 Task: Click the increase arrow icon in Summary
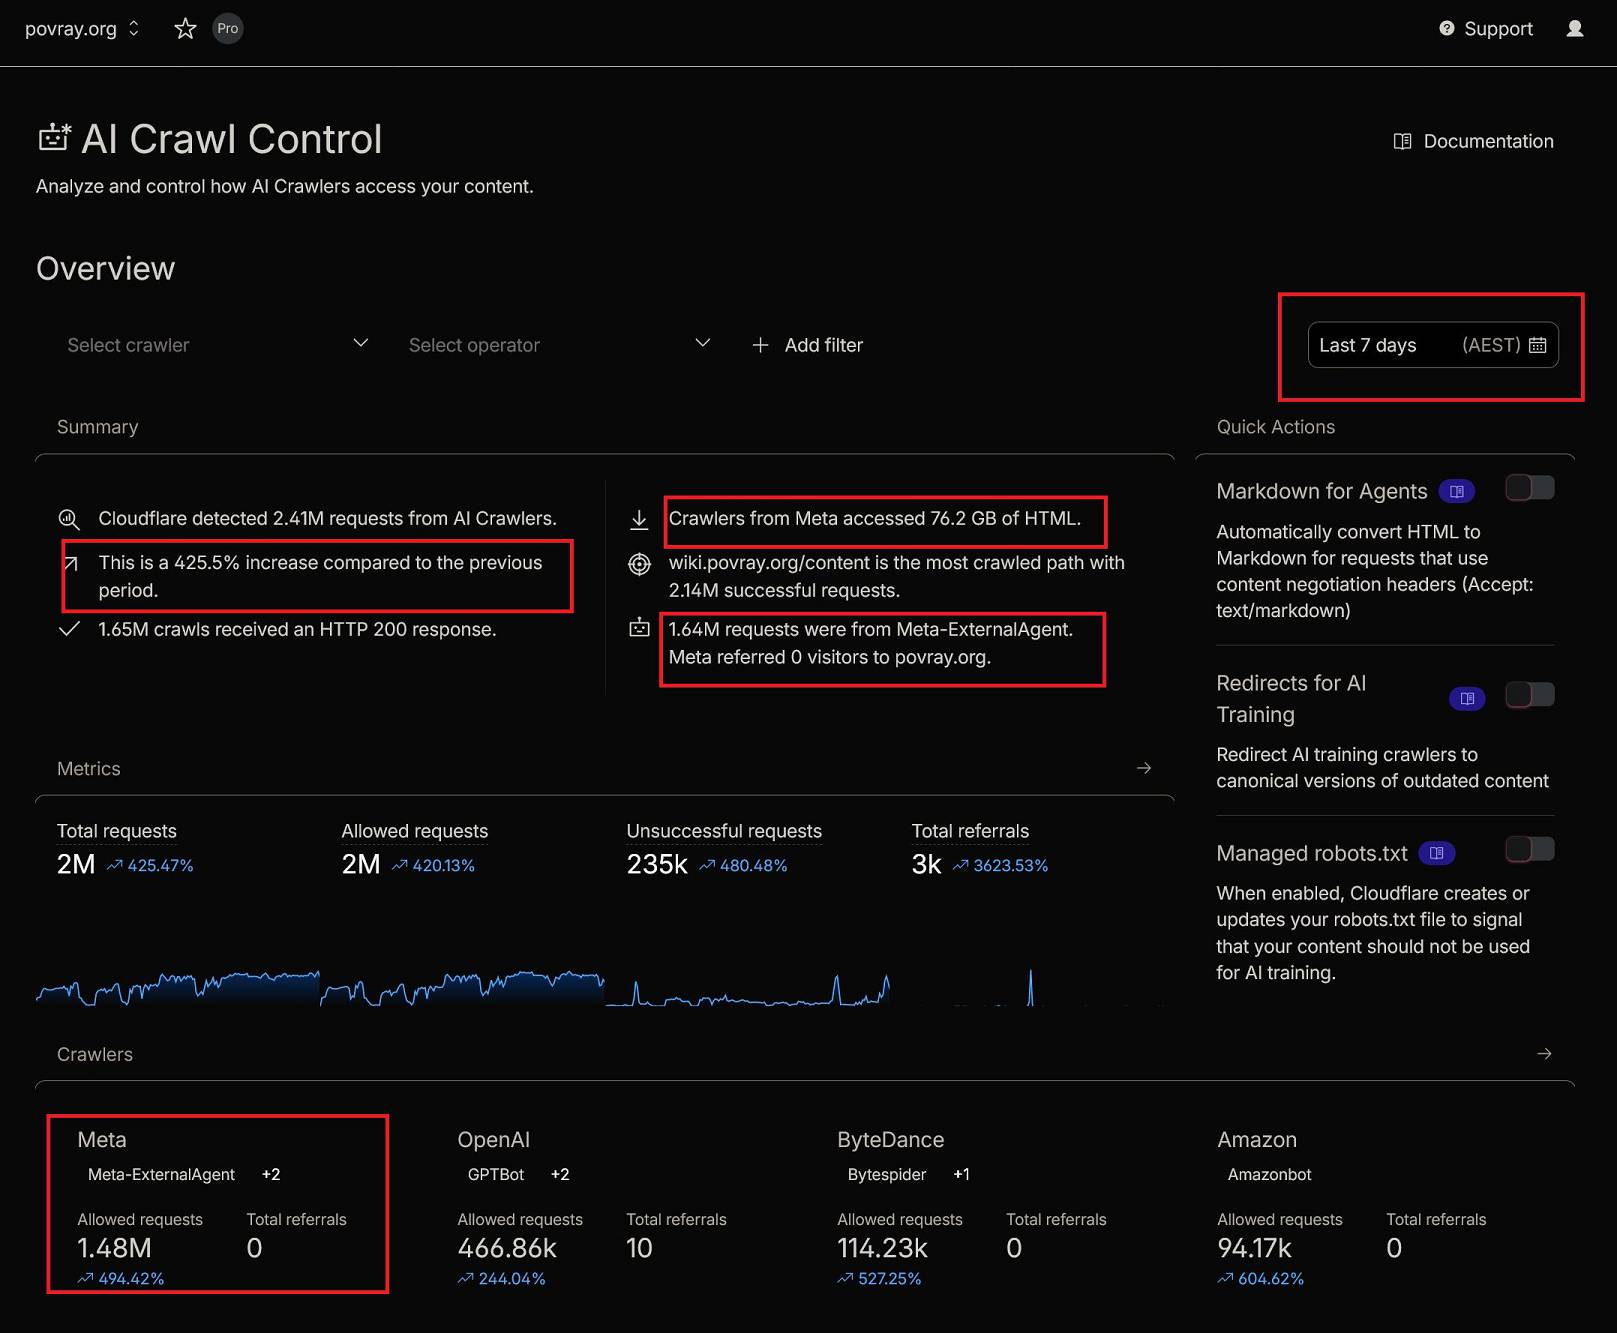click(x=70, y=564)
